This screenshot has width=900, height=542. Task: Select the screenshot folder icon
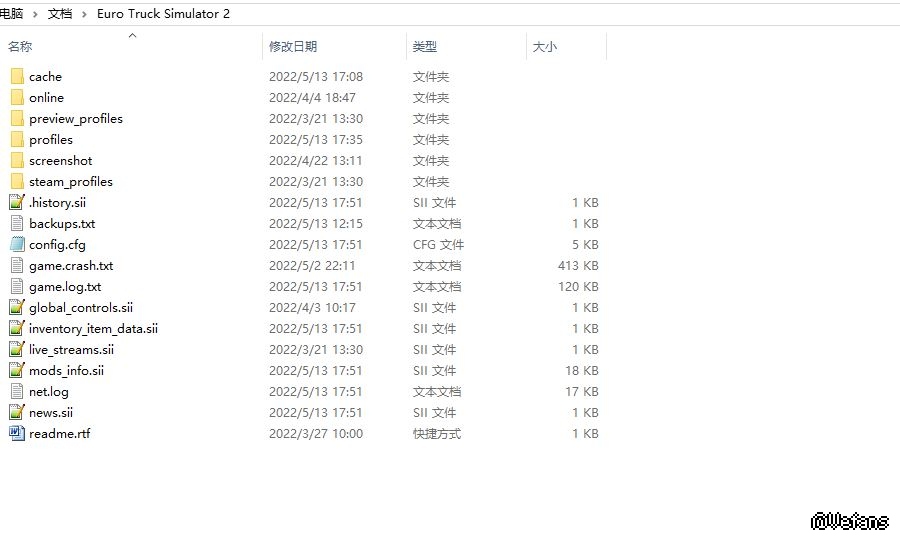tap(17, 161)
